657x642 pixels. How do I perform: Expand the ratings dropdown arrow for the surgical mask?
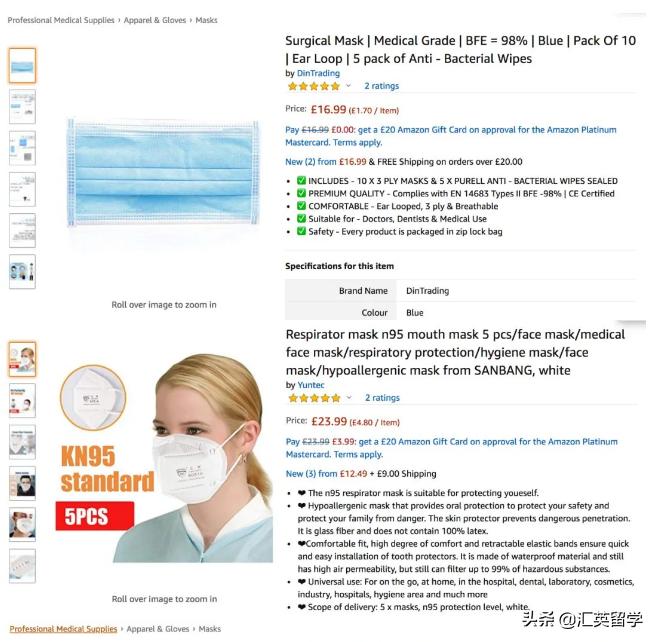point(348,86)
